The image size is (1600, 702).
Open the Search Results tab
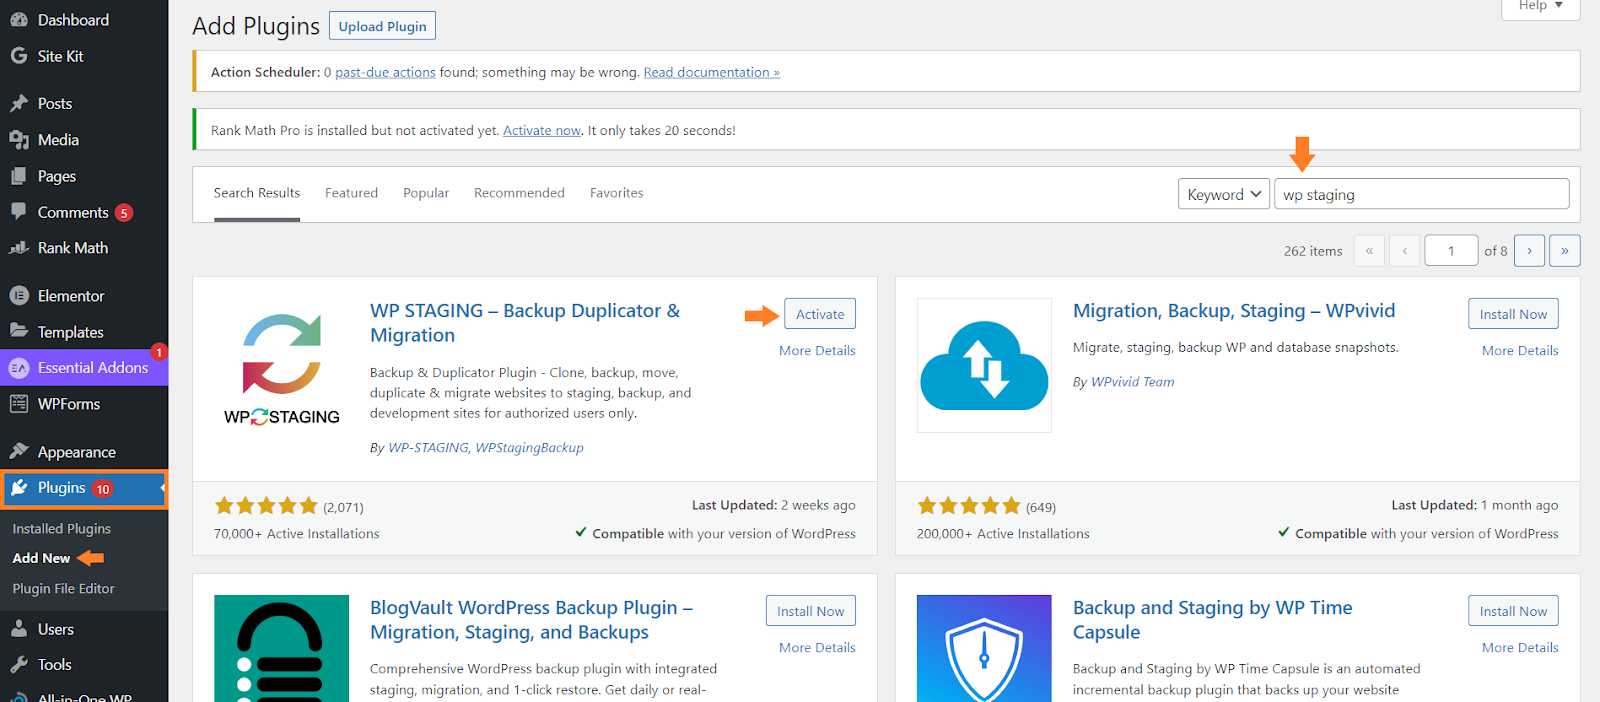[x=257, y=193]
